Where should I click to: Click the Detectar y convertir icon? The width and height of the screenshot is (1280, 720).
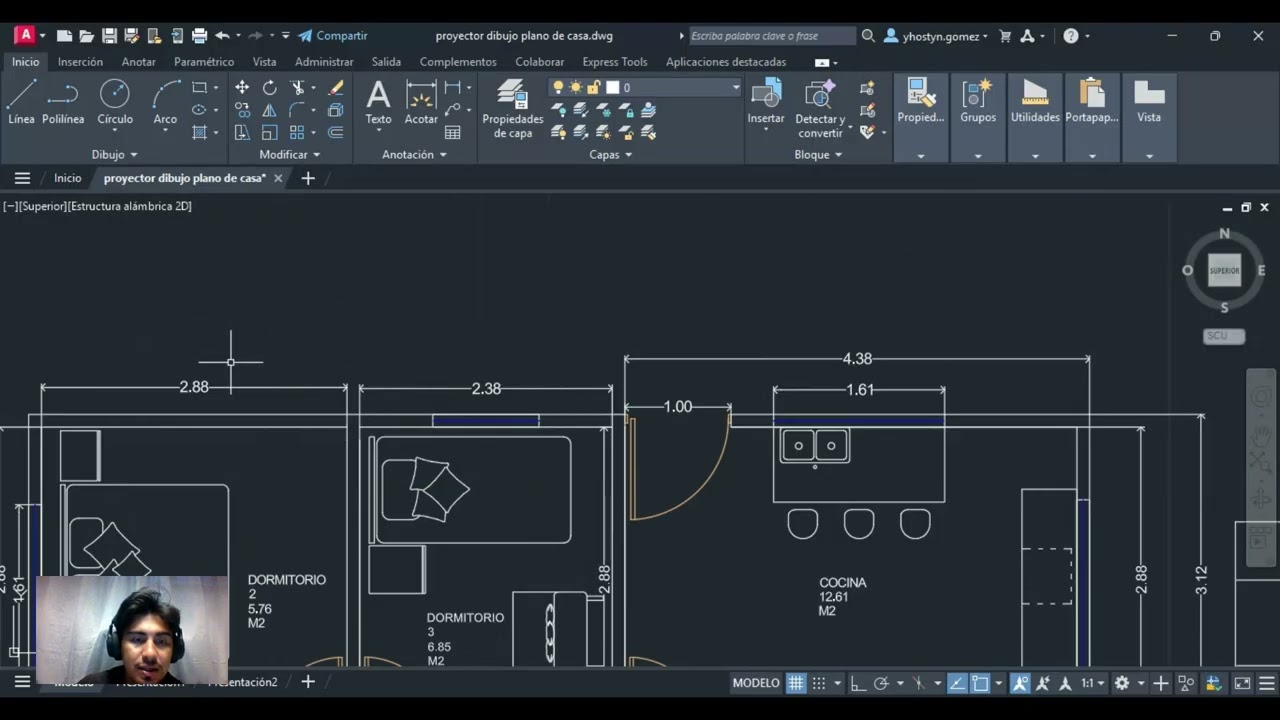click(820, 109)
